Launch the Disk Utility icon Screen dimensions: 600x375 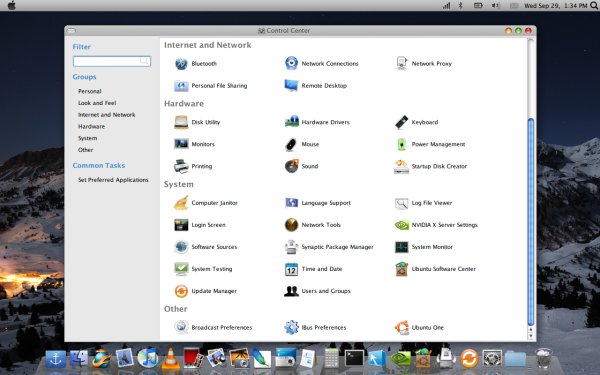tap(181, 122)
